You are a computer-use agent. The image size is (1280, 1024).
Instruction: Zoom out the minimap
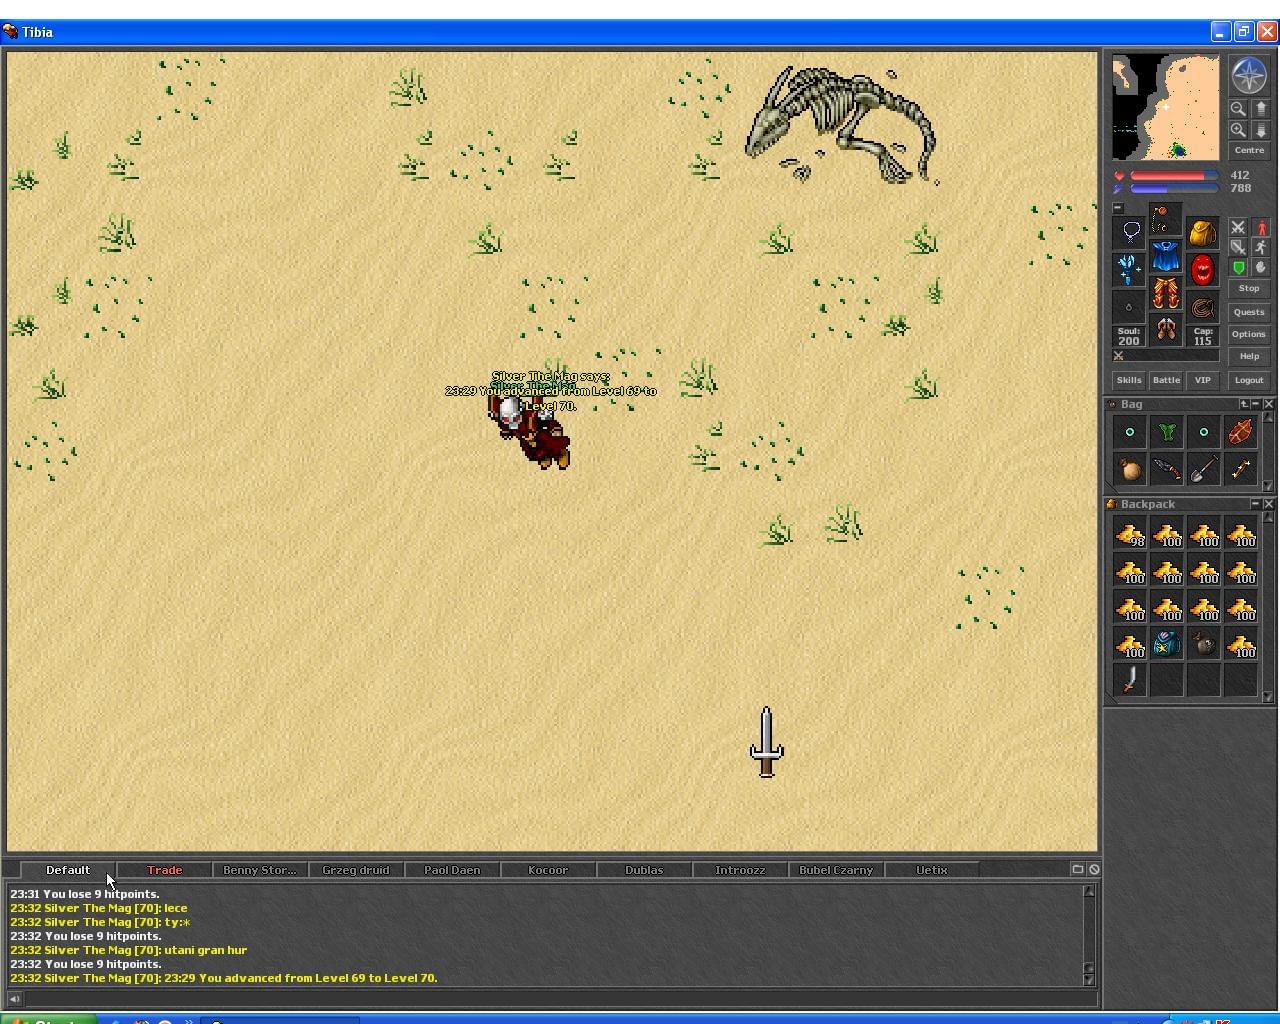tap(1238, 109)
